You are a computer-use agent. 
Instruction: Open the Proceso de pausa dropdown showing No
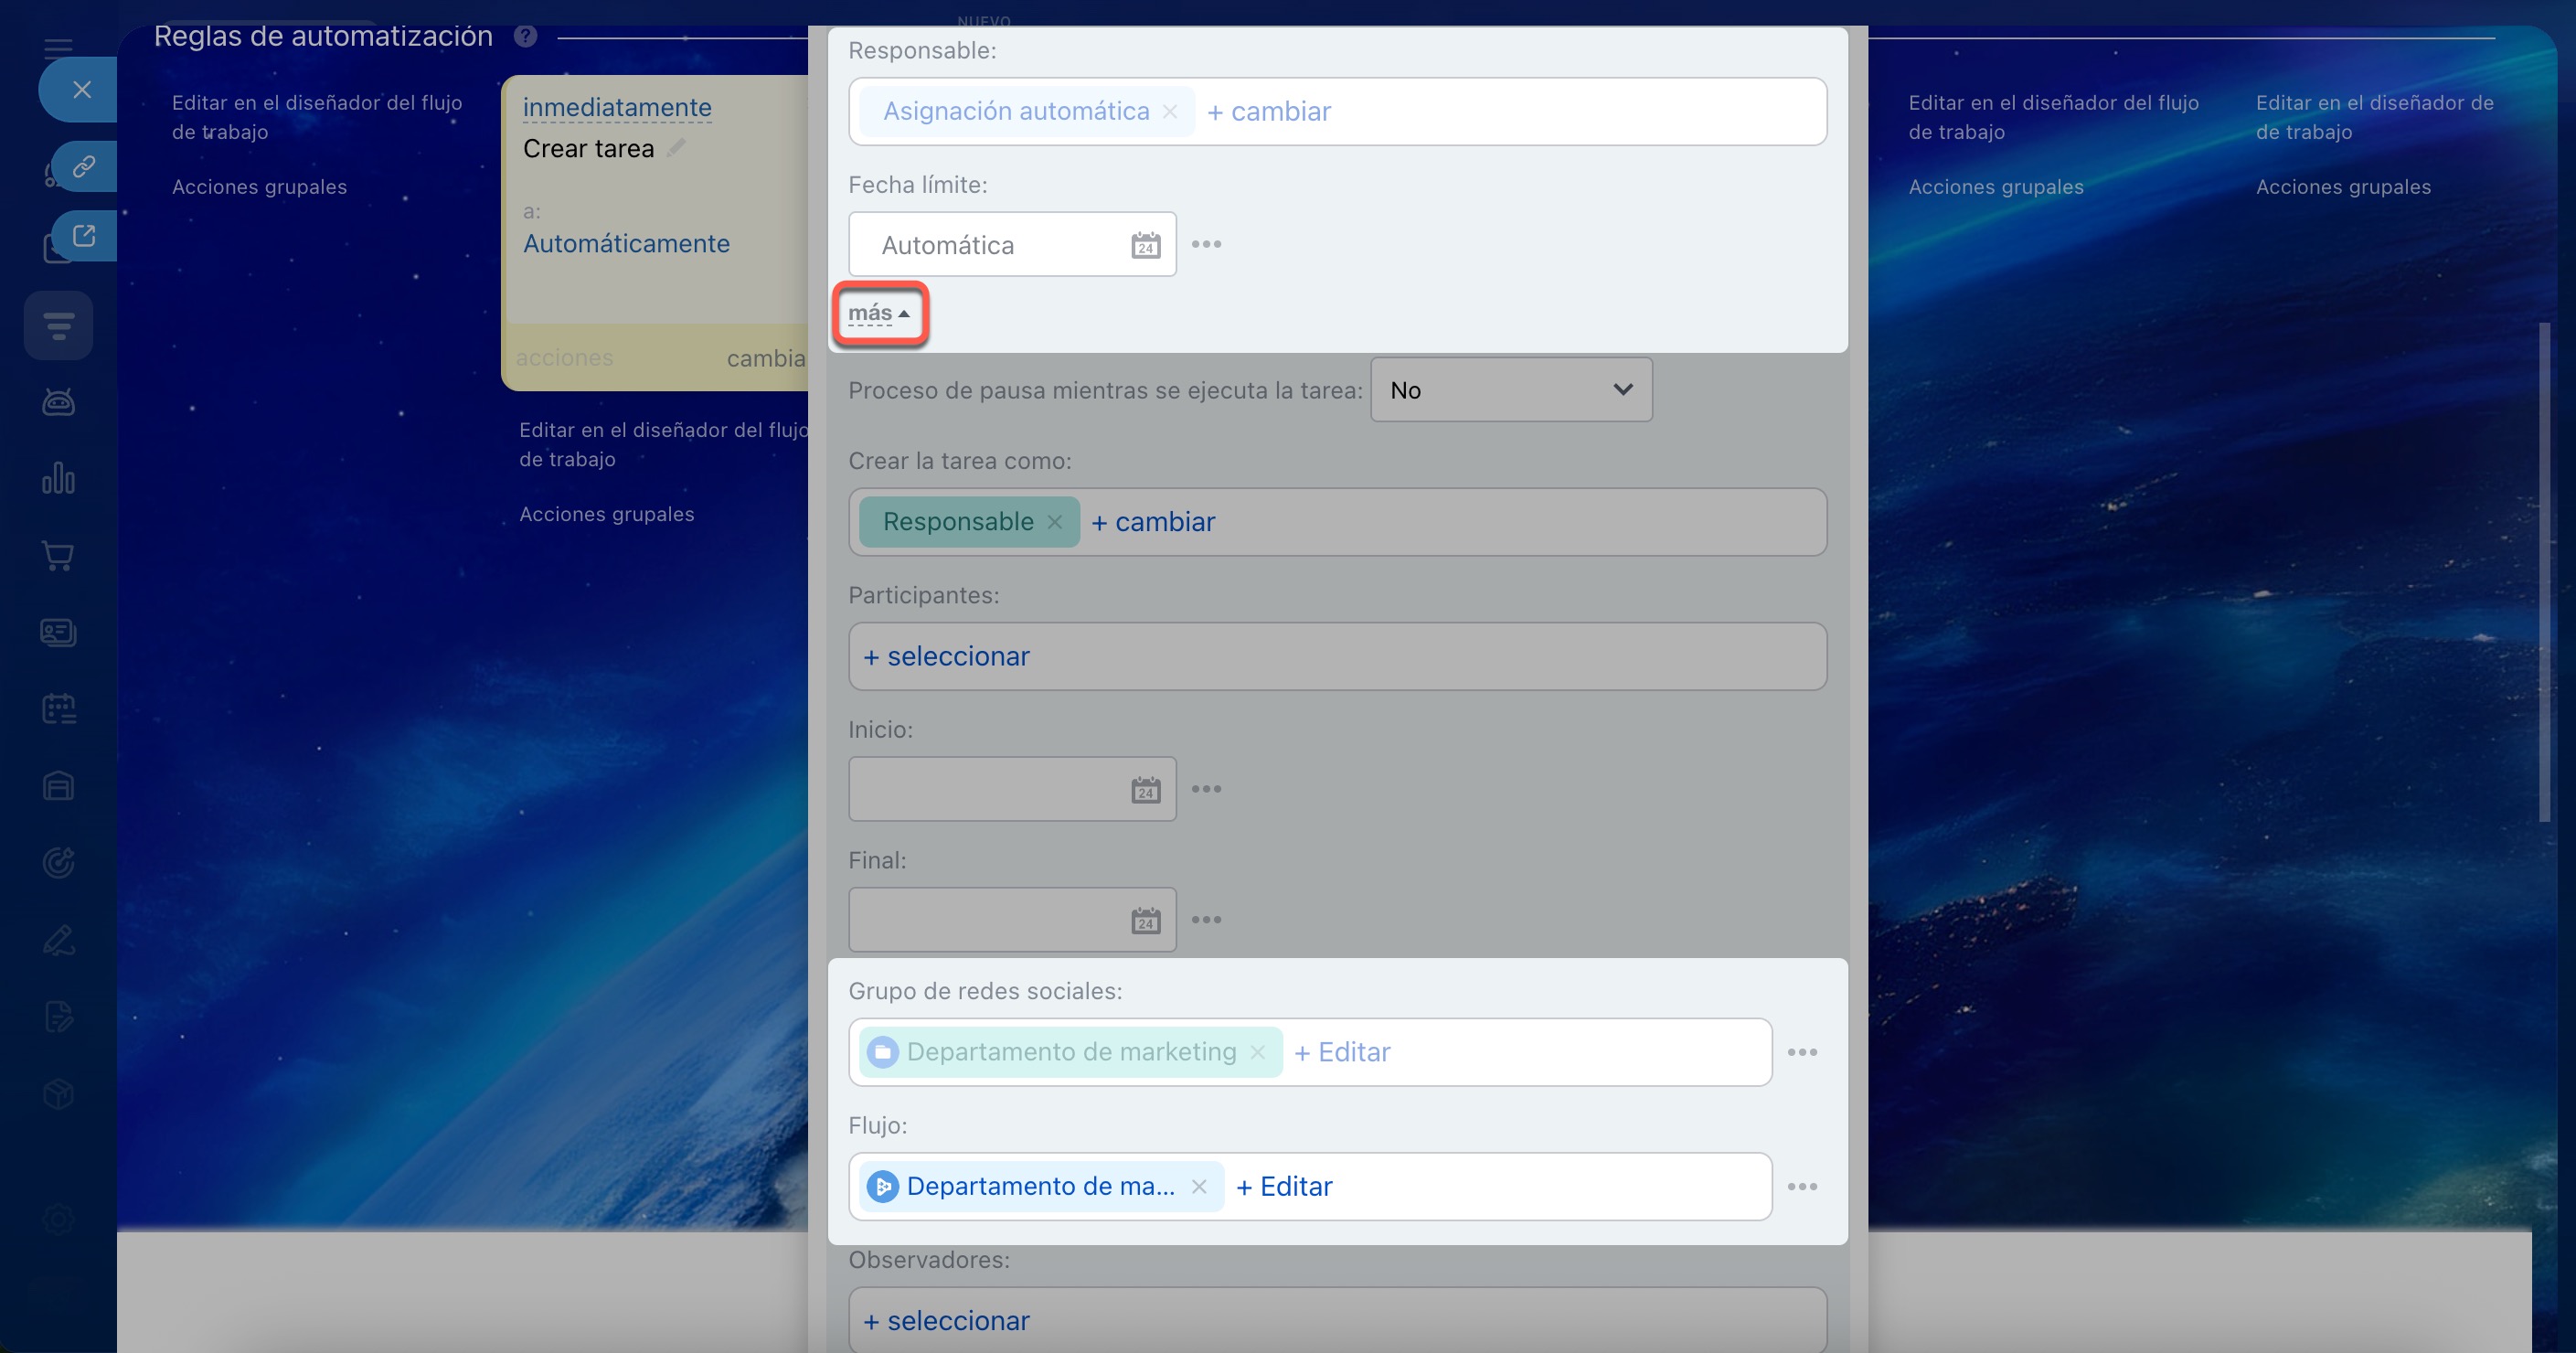coord(1510,390)
